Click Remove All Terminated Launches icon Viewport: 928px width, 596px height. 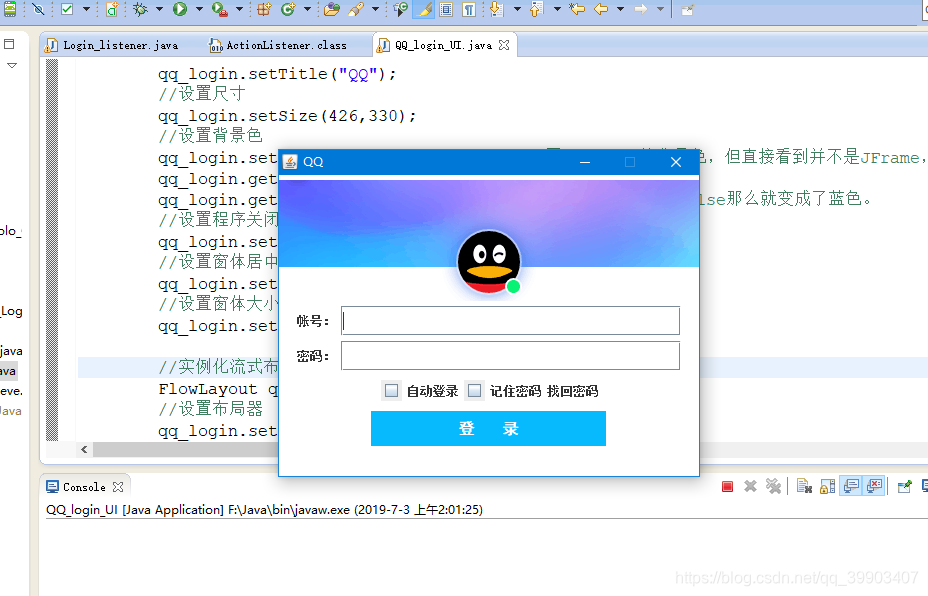click(773, 487)
